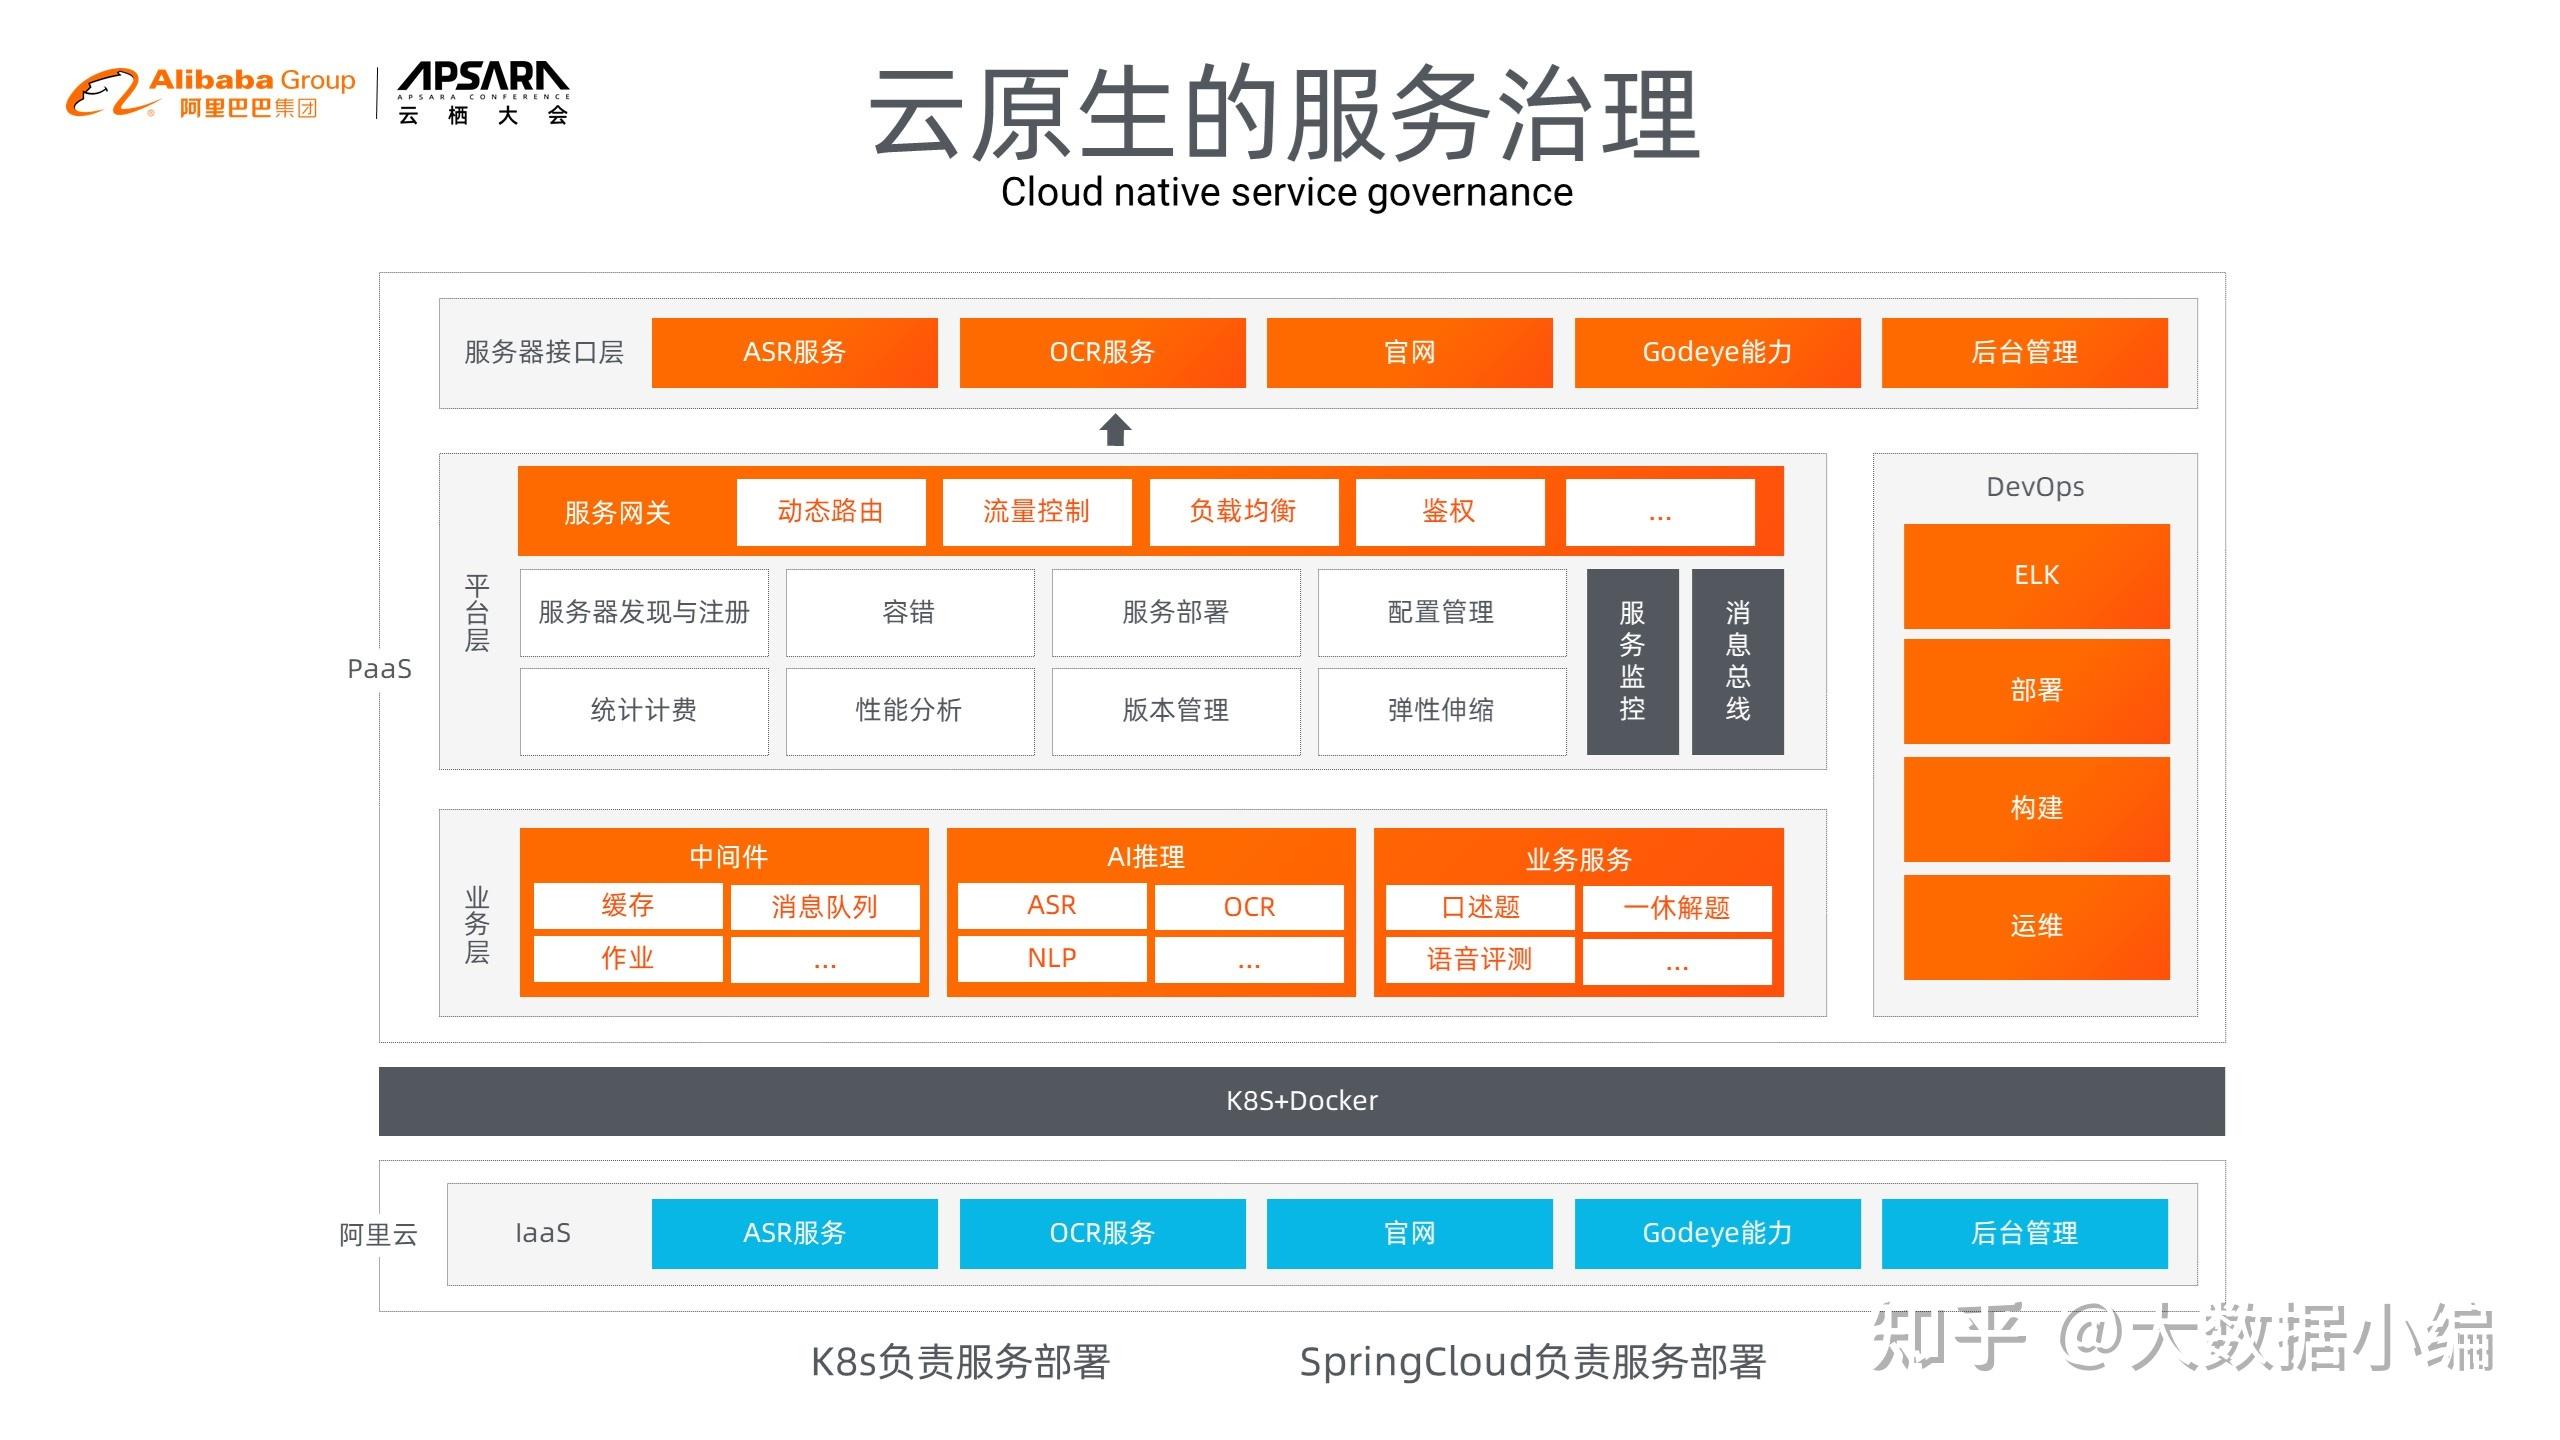
Task: Select the 弹性伸缩 box
Action: pyautogui.click(x=1441, y=711)
